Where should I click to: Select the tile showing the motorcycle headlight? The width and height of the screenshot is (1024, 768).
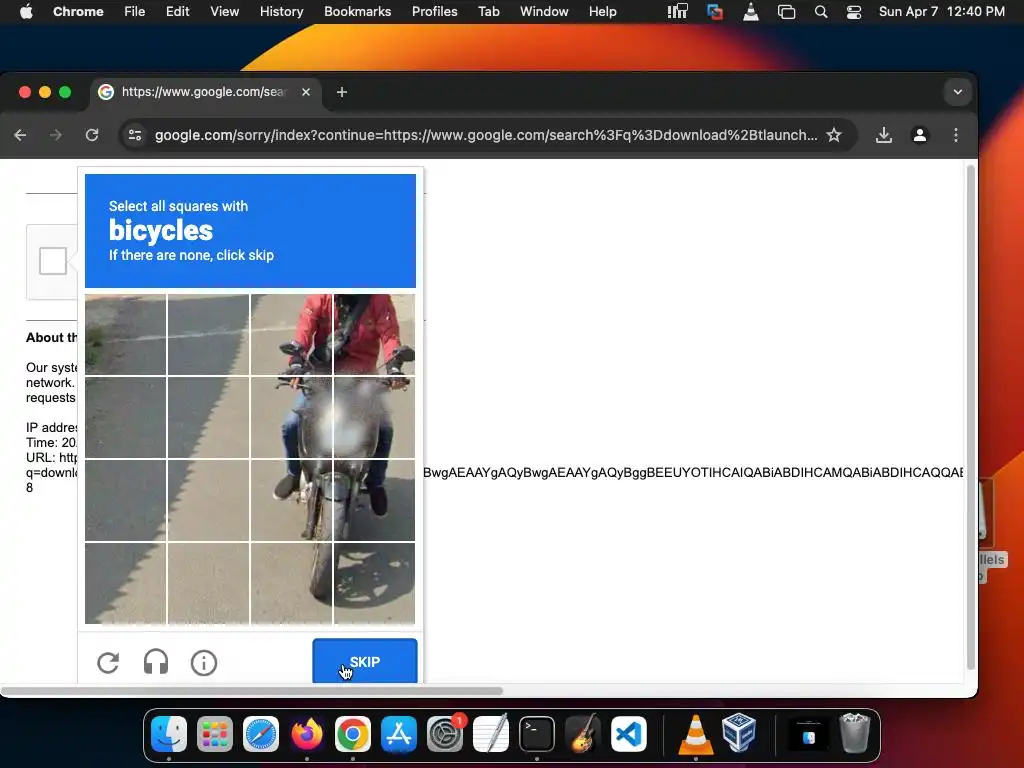coord(374,417)
